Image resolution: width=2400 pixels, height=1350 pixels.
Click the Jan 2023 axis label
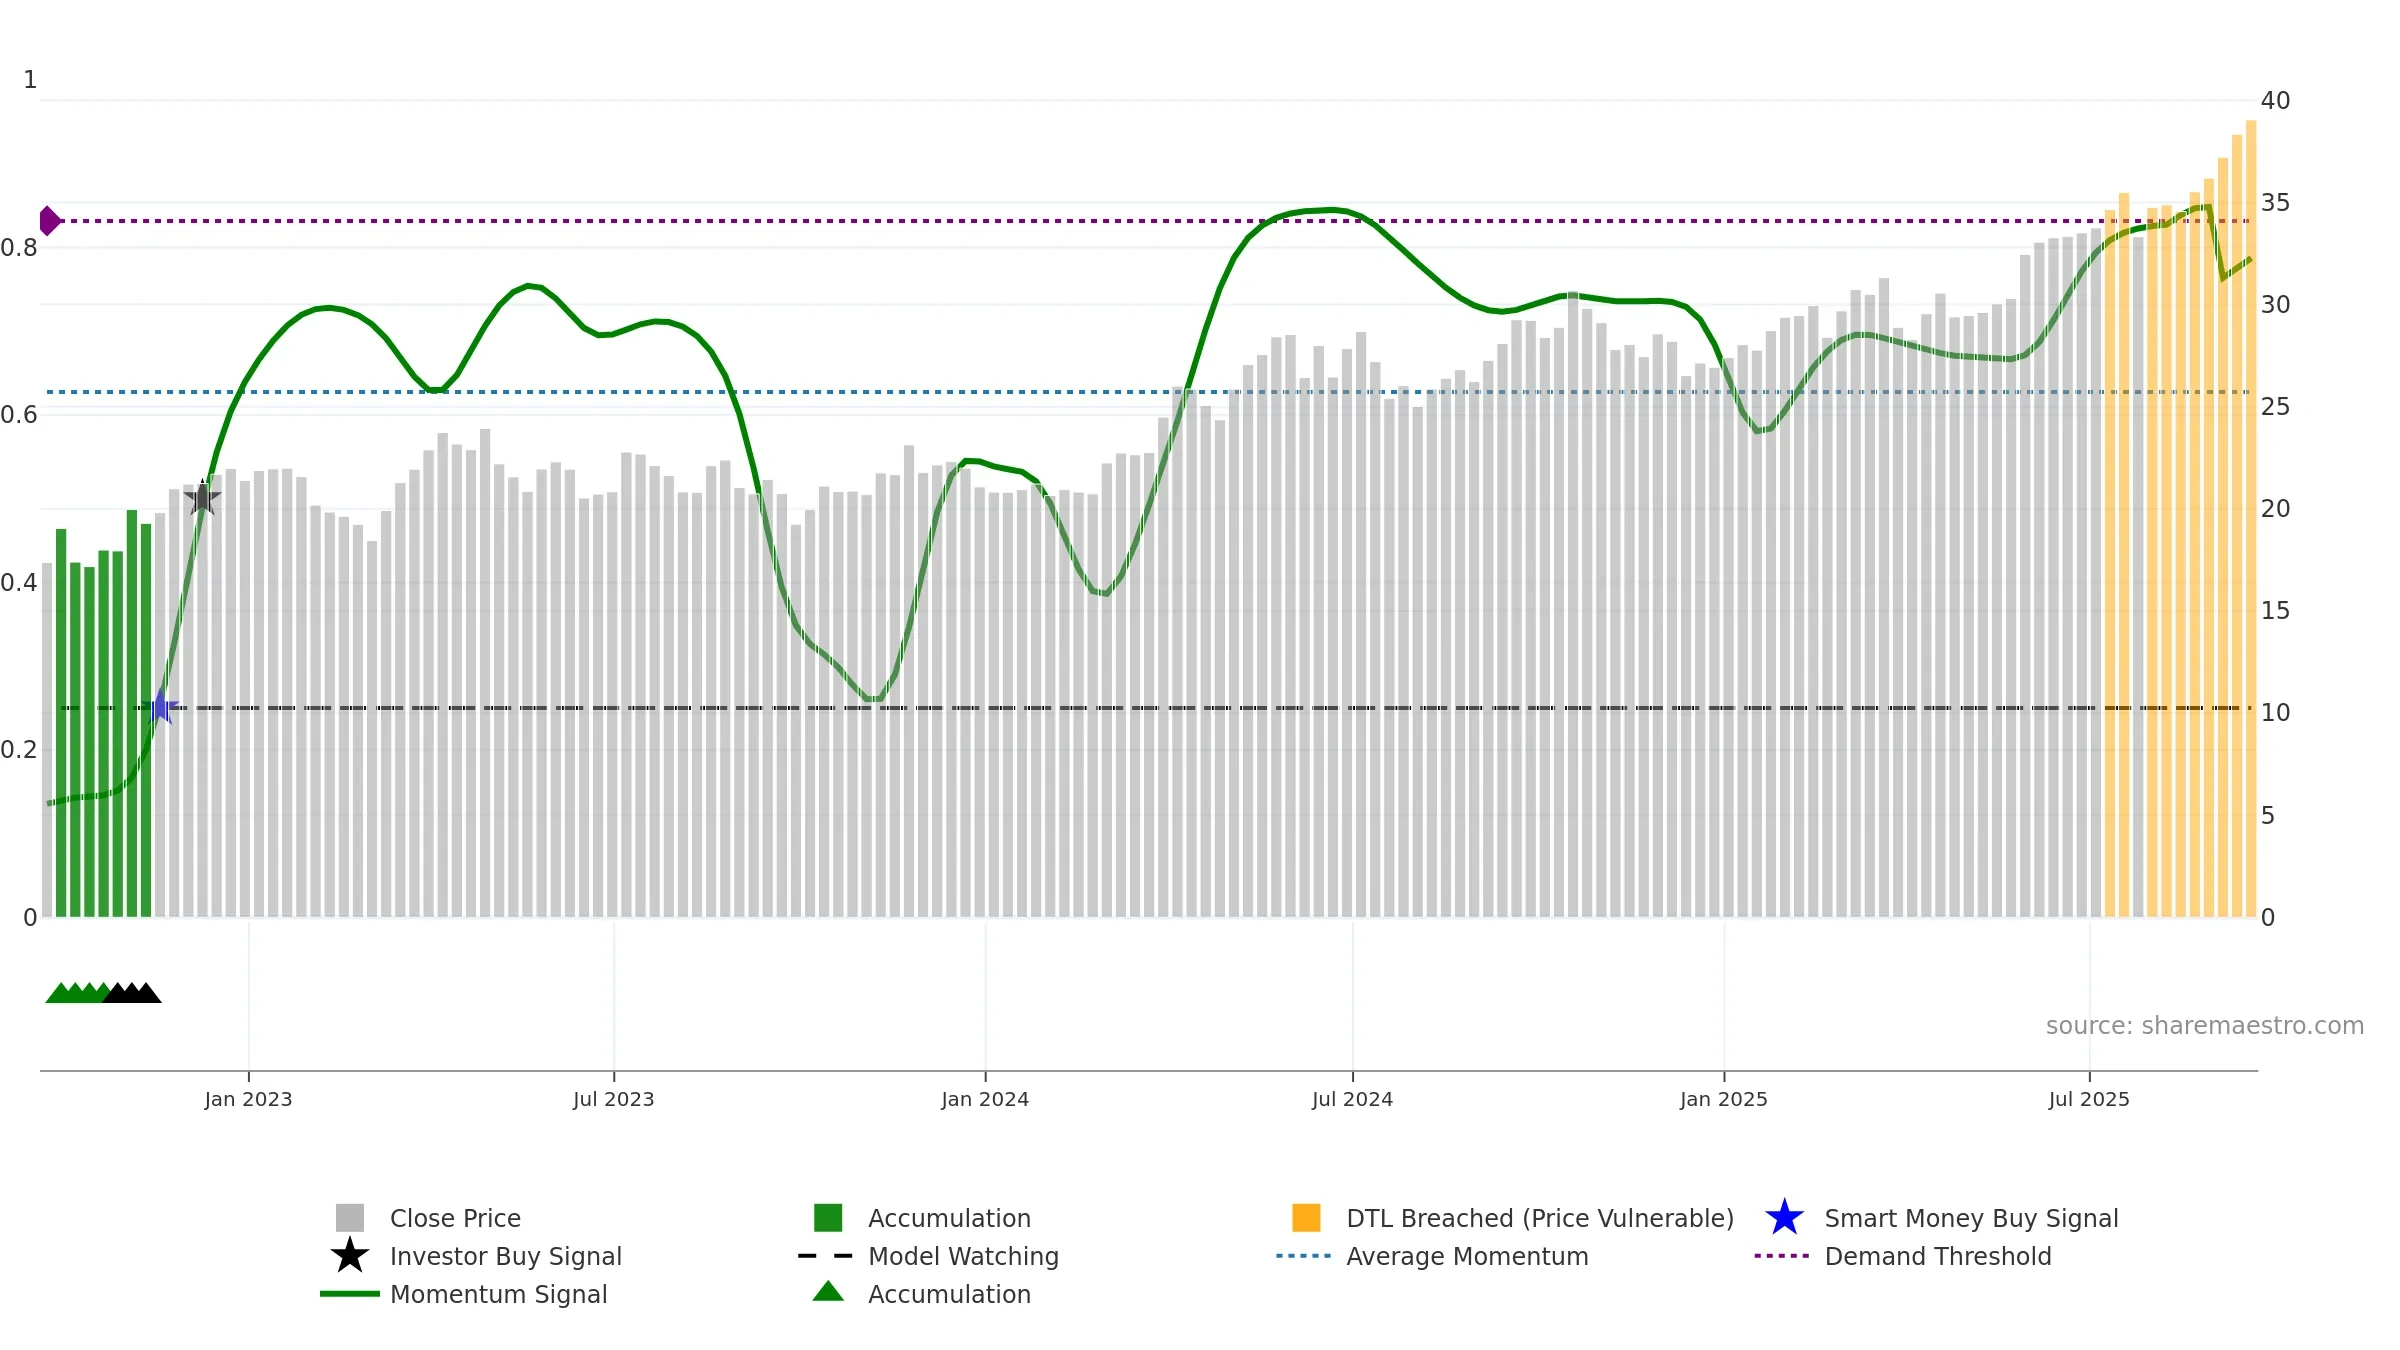coord(248,1100)
